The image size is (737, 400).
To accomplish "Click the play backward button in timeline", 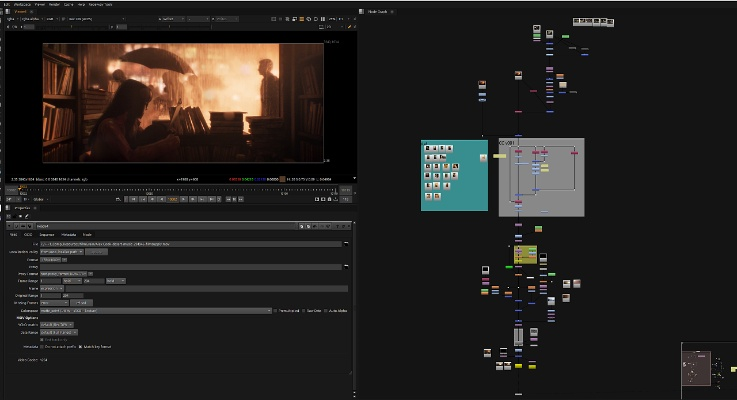I will tap(159, 199).
